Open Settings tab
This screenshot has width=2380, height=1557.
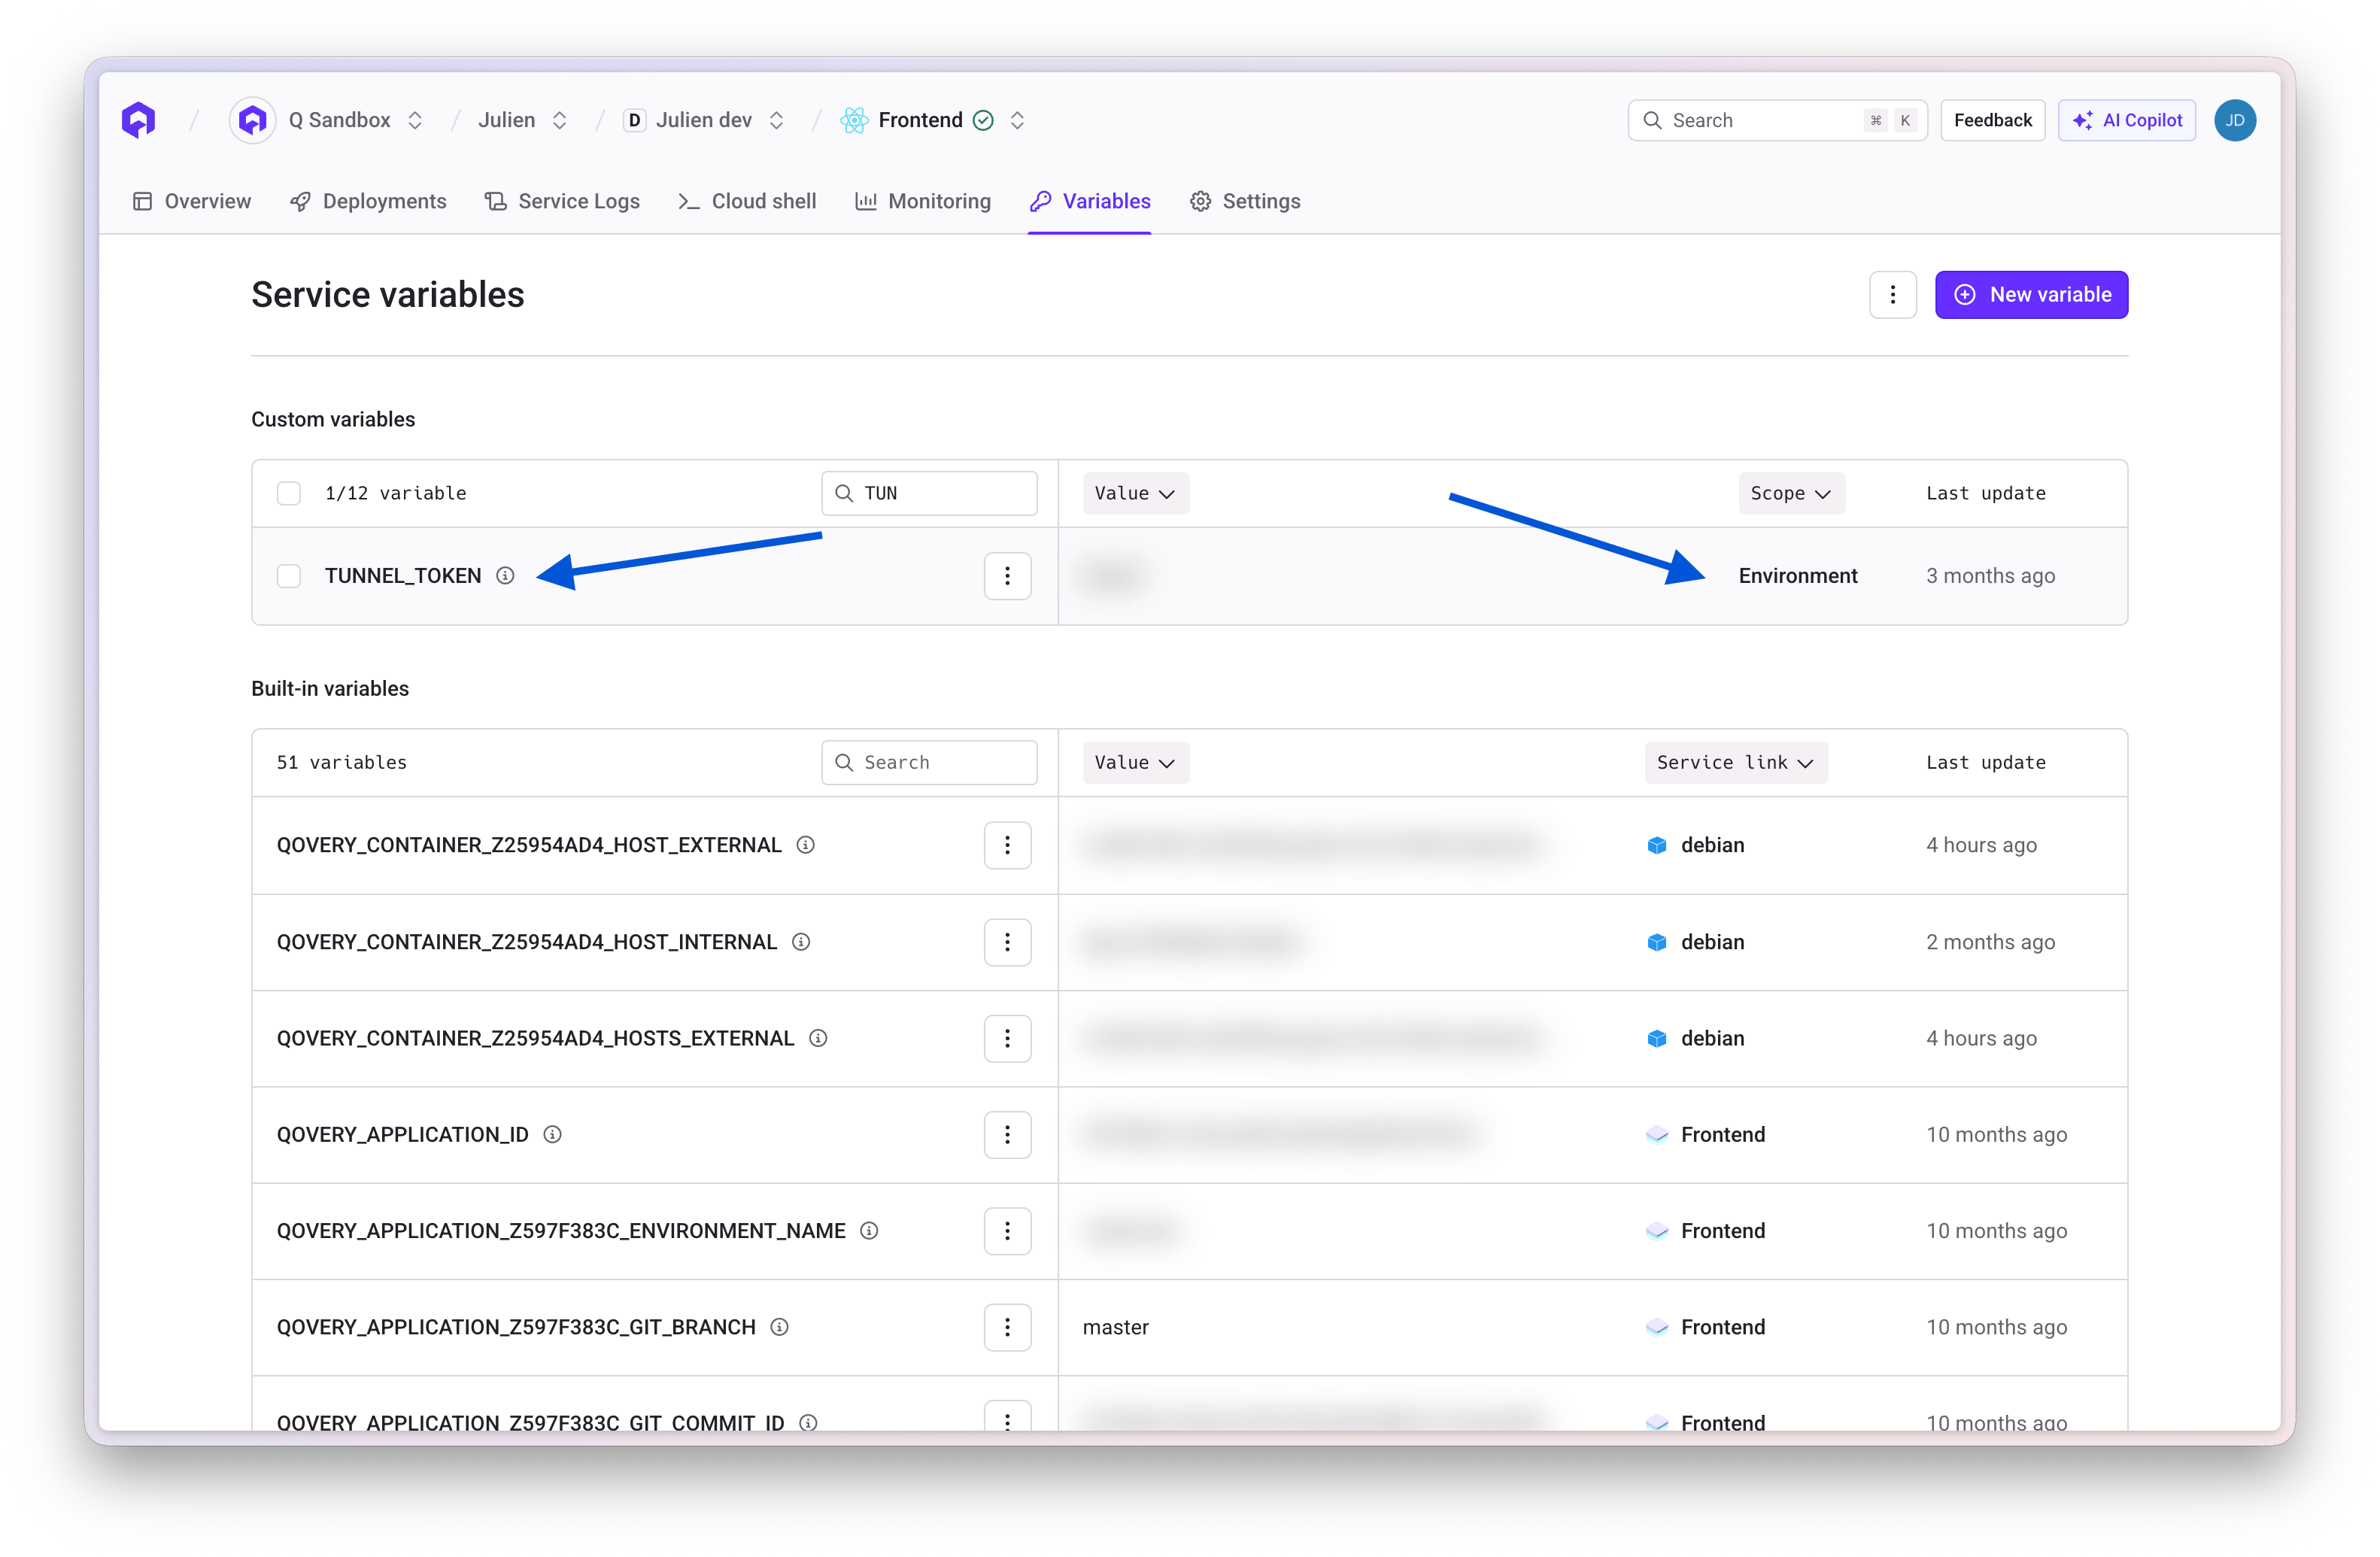[x=1244, y=201]
